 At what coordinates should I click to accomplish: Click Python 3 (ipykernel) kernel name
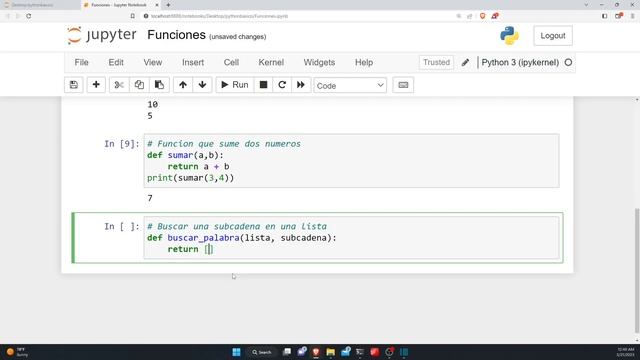pos(520,62)
